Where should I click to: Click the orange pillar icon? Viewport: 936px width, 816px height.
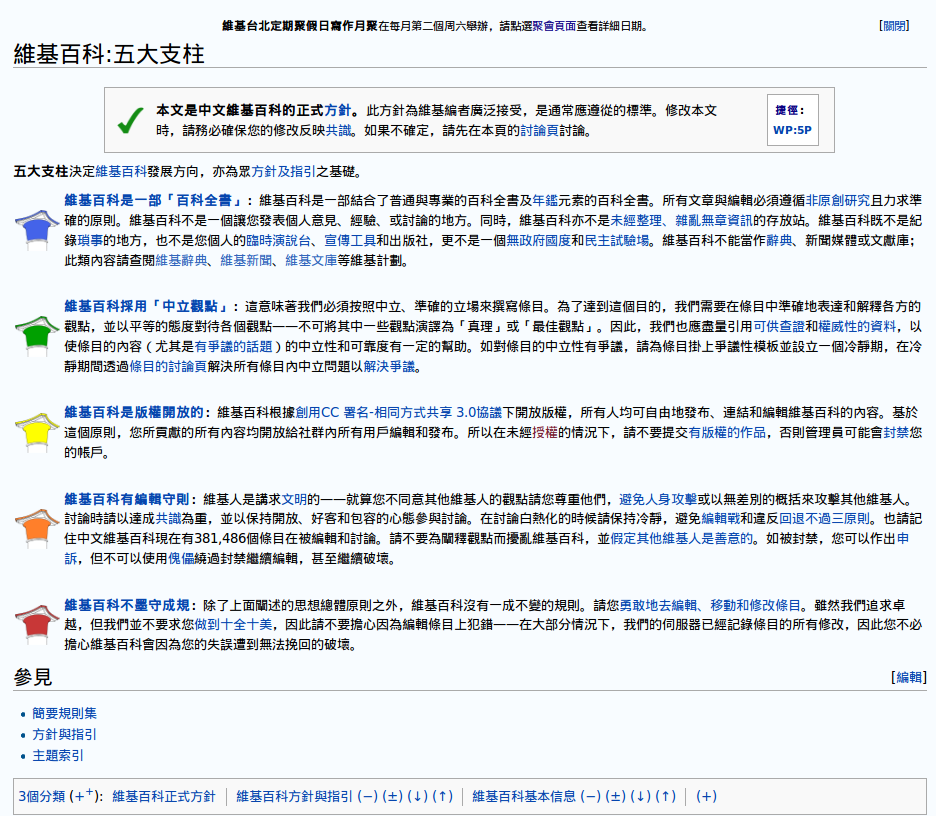[37, 528]
